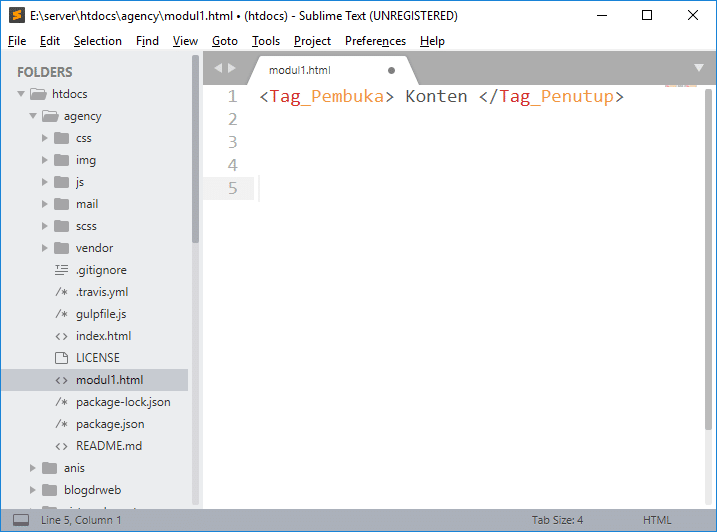Expand the vendor folder
Viewport: 717px width, 532px height.
pos(44,248)
